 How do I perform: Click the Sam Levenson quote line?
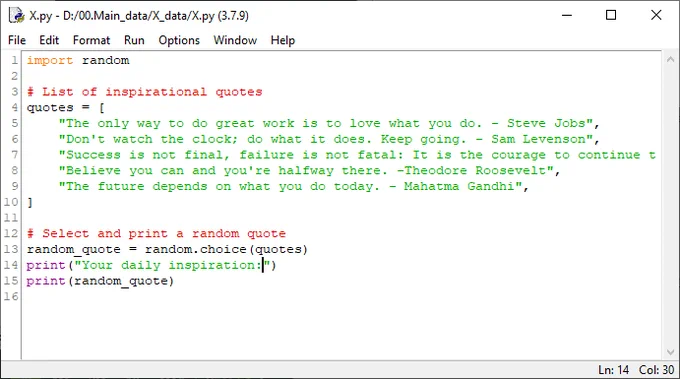pyautogui.click(x=329, y=139)
